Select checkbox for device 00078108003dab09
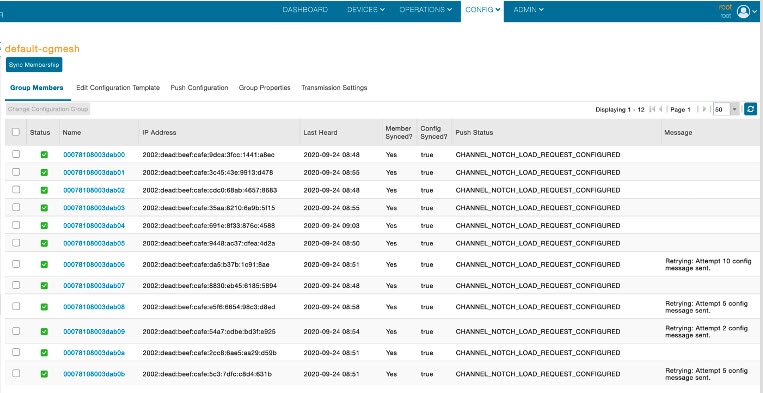 (16, 331)
